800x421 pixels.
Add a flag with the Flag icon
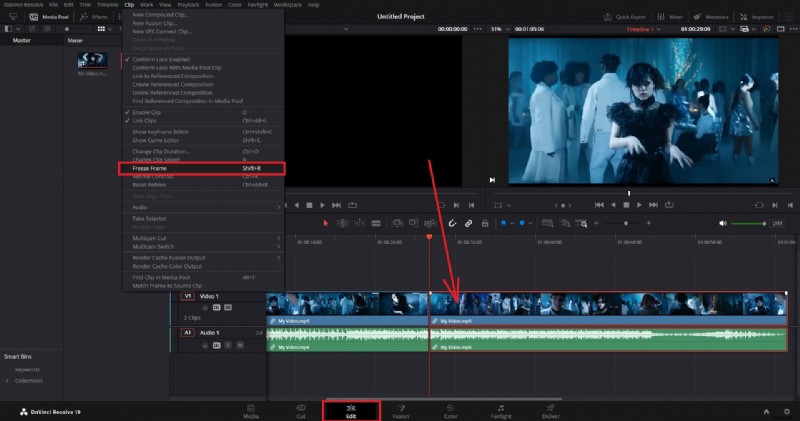pos(503,223)
